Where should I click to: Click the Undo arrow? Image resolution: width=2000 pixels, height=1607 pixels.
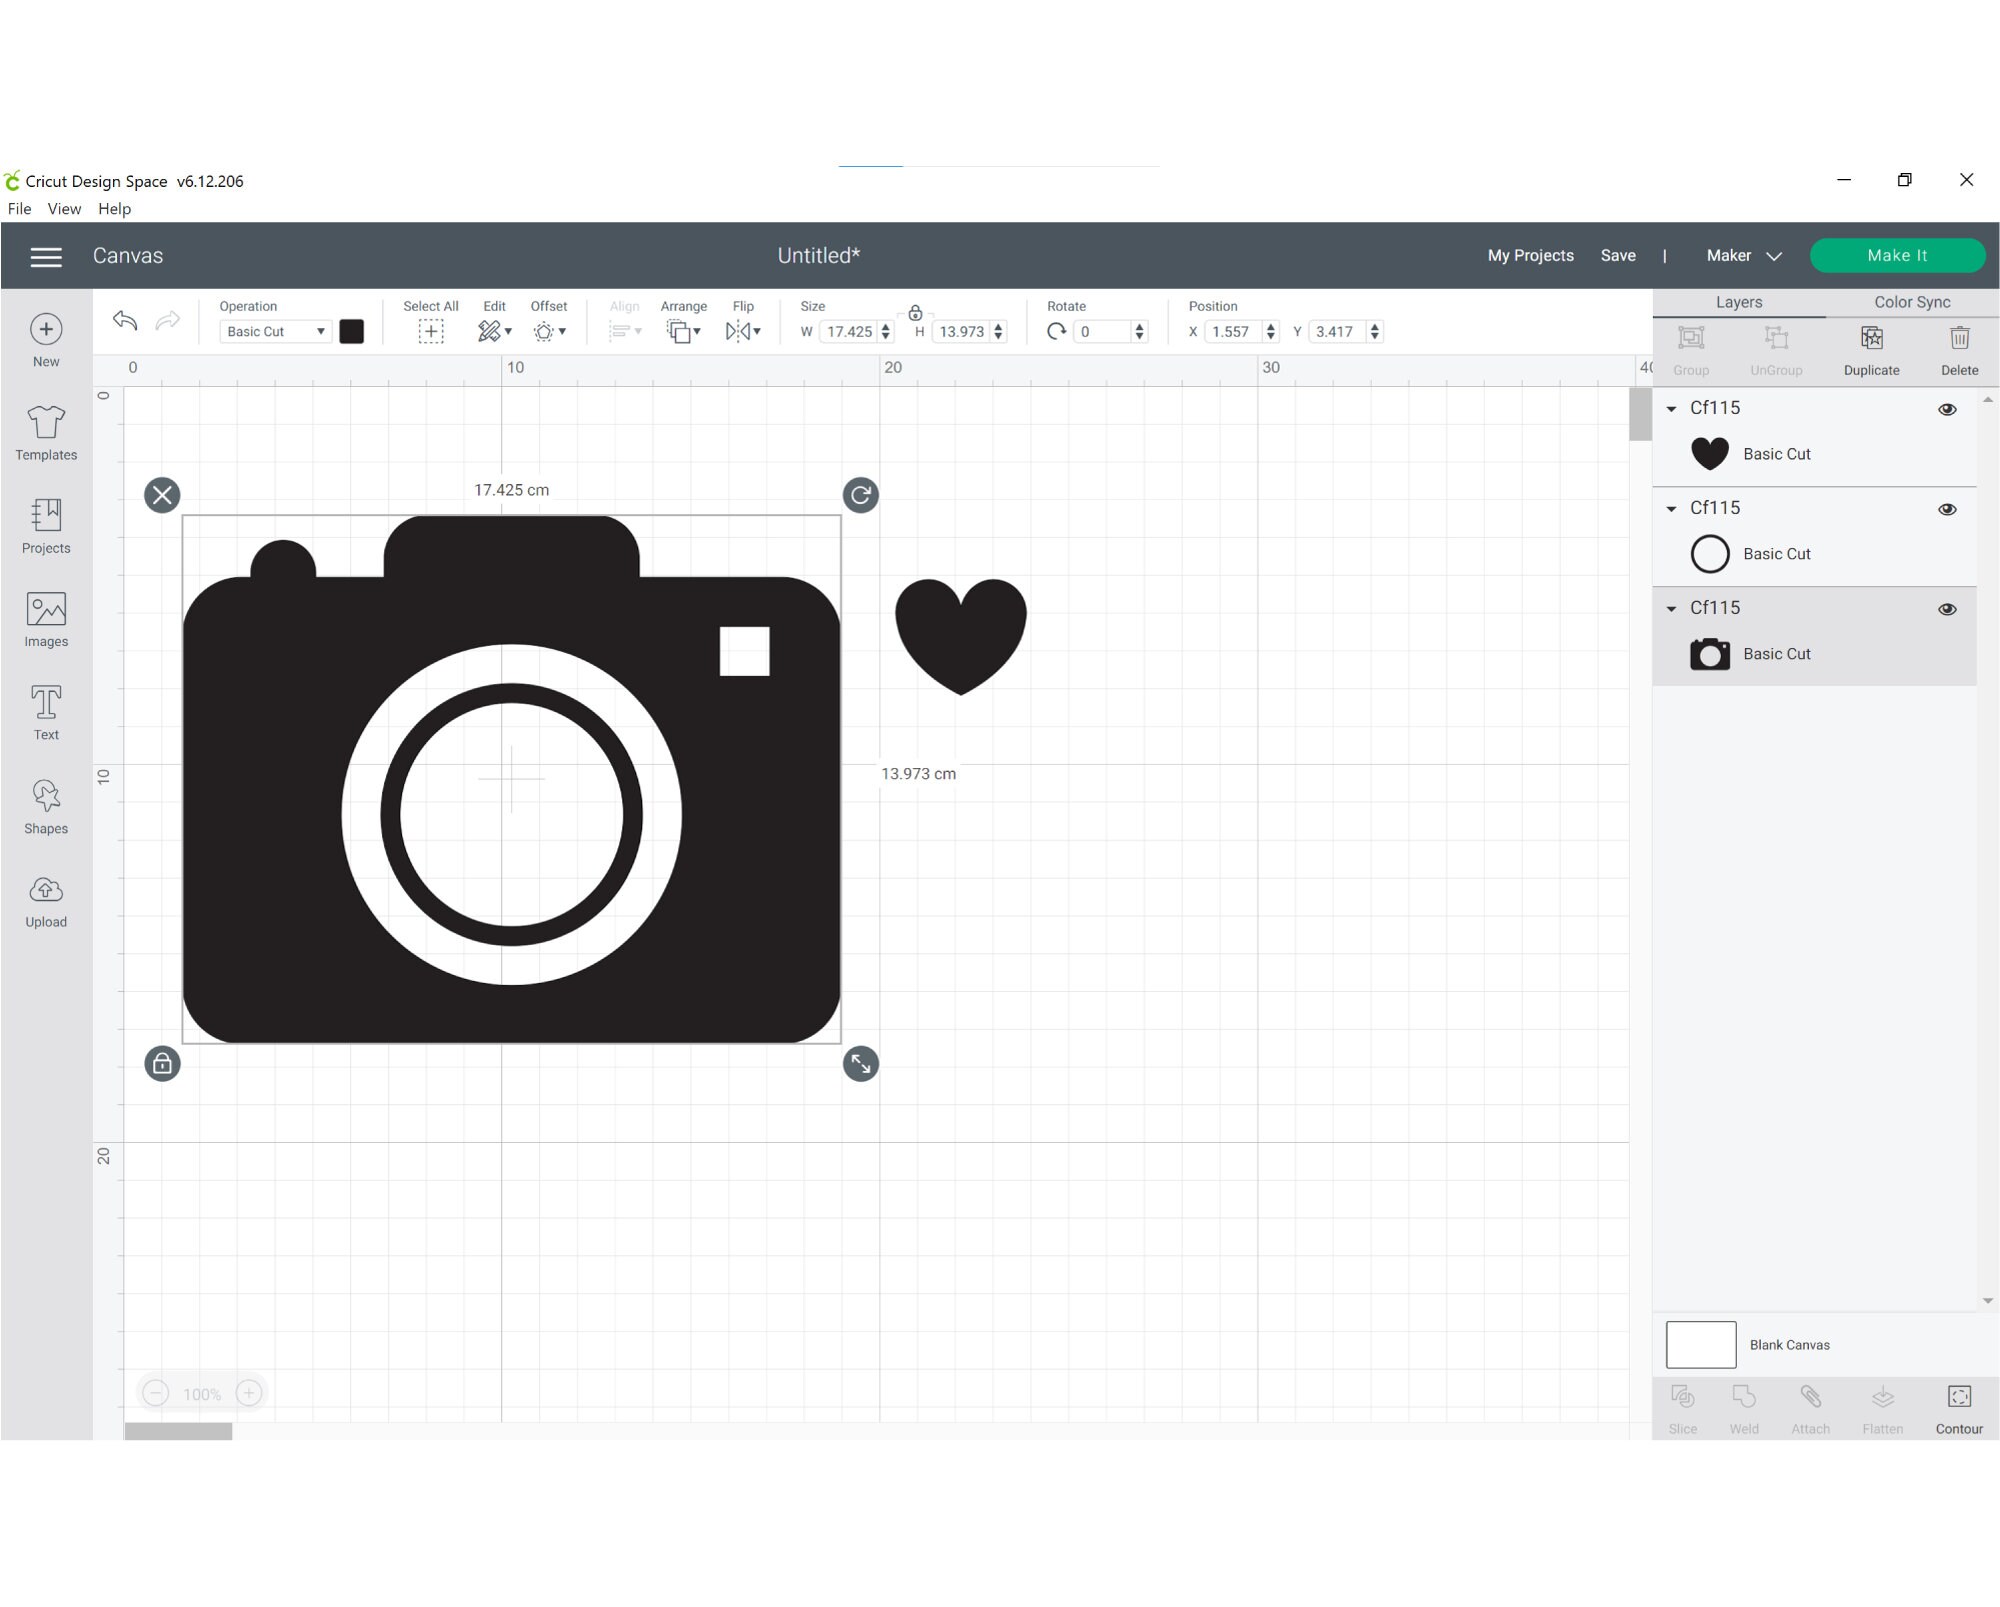123,320
